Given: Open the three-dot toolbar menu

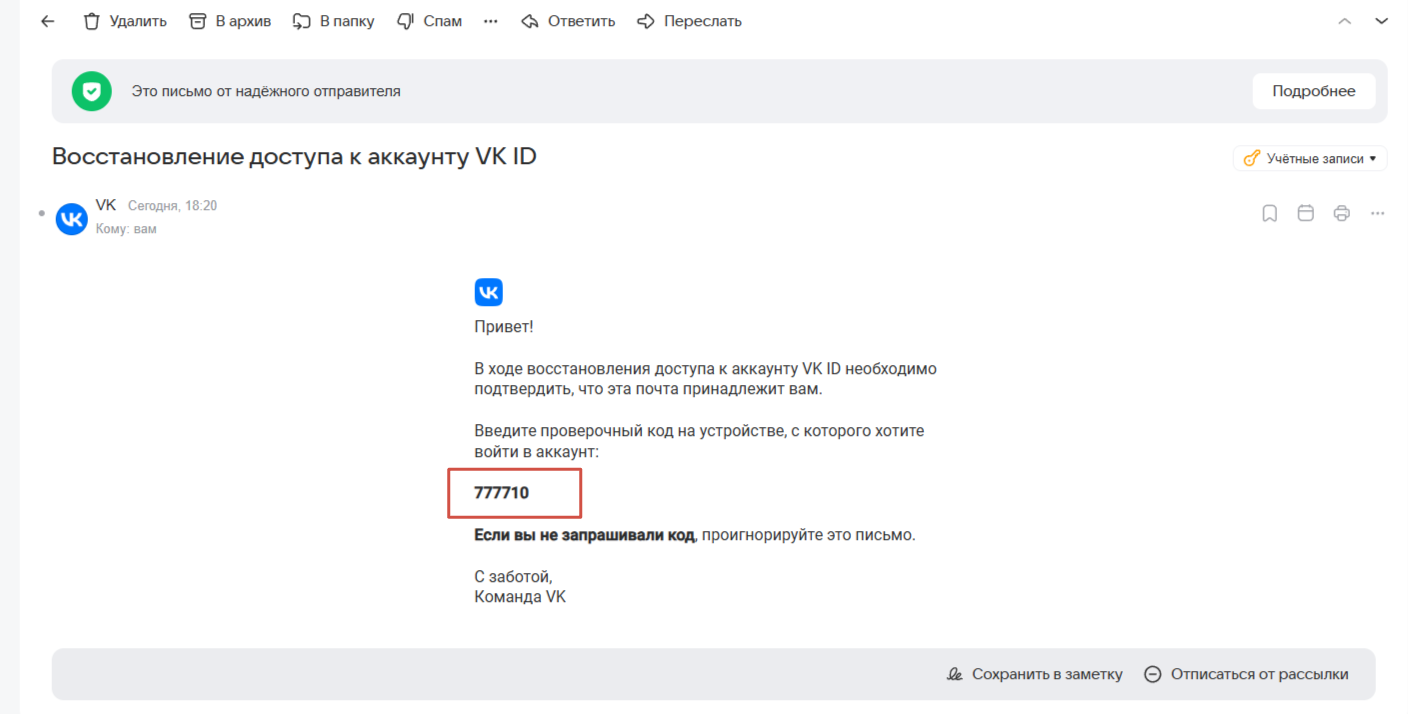Looking at the screenshot, I should pyautogui.click(x=491, y=21).
